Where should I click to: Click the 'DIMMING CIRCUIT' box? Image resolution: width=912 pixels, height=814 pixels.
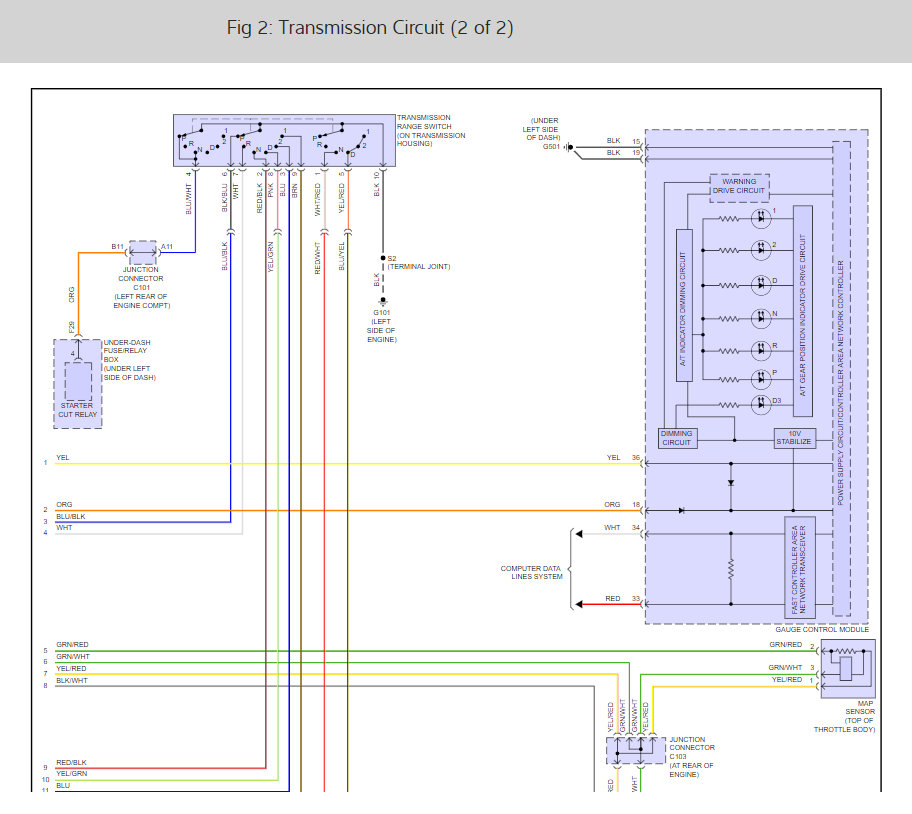[677, 438]
